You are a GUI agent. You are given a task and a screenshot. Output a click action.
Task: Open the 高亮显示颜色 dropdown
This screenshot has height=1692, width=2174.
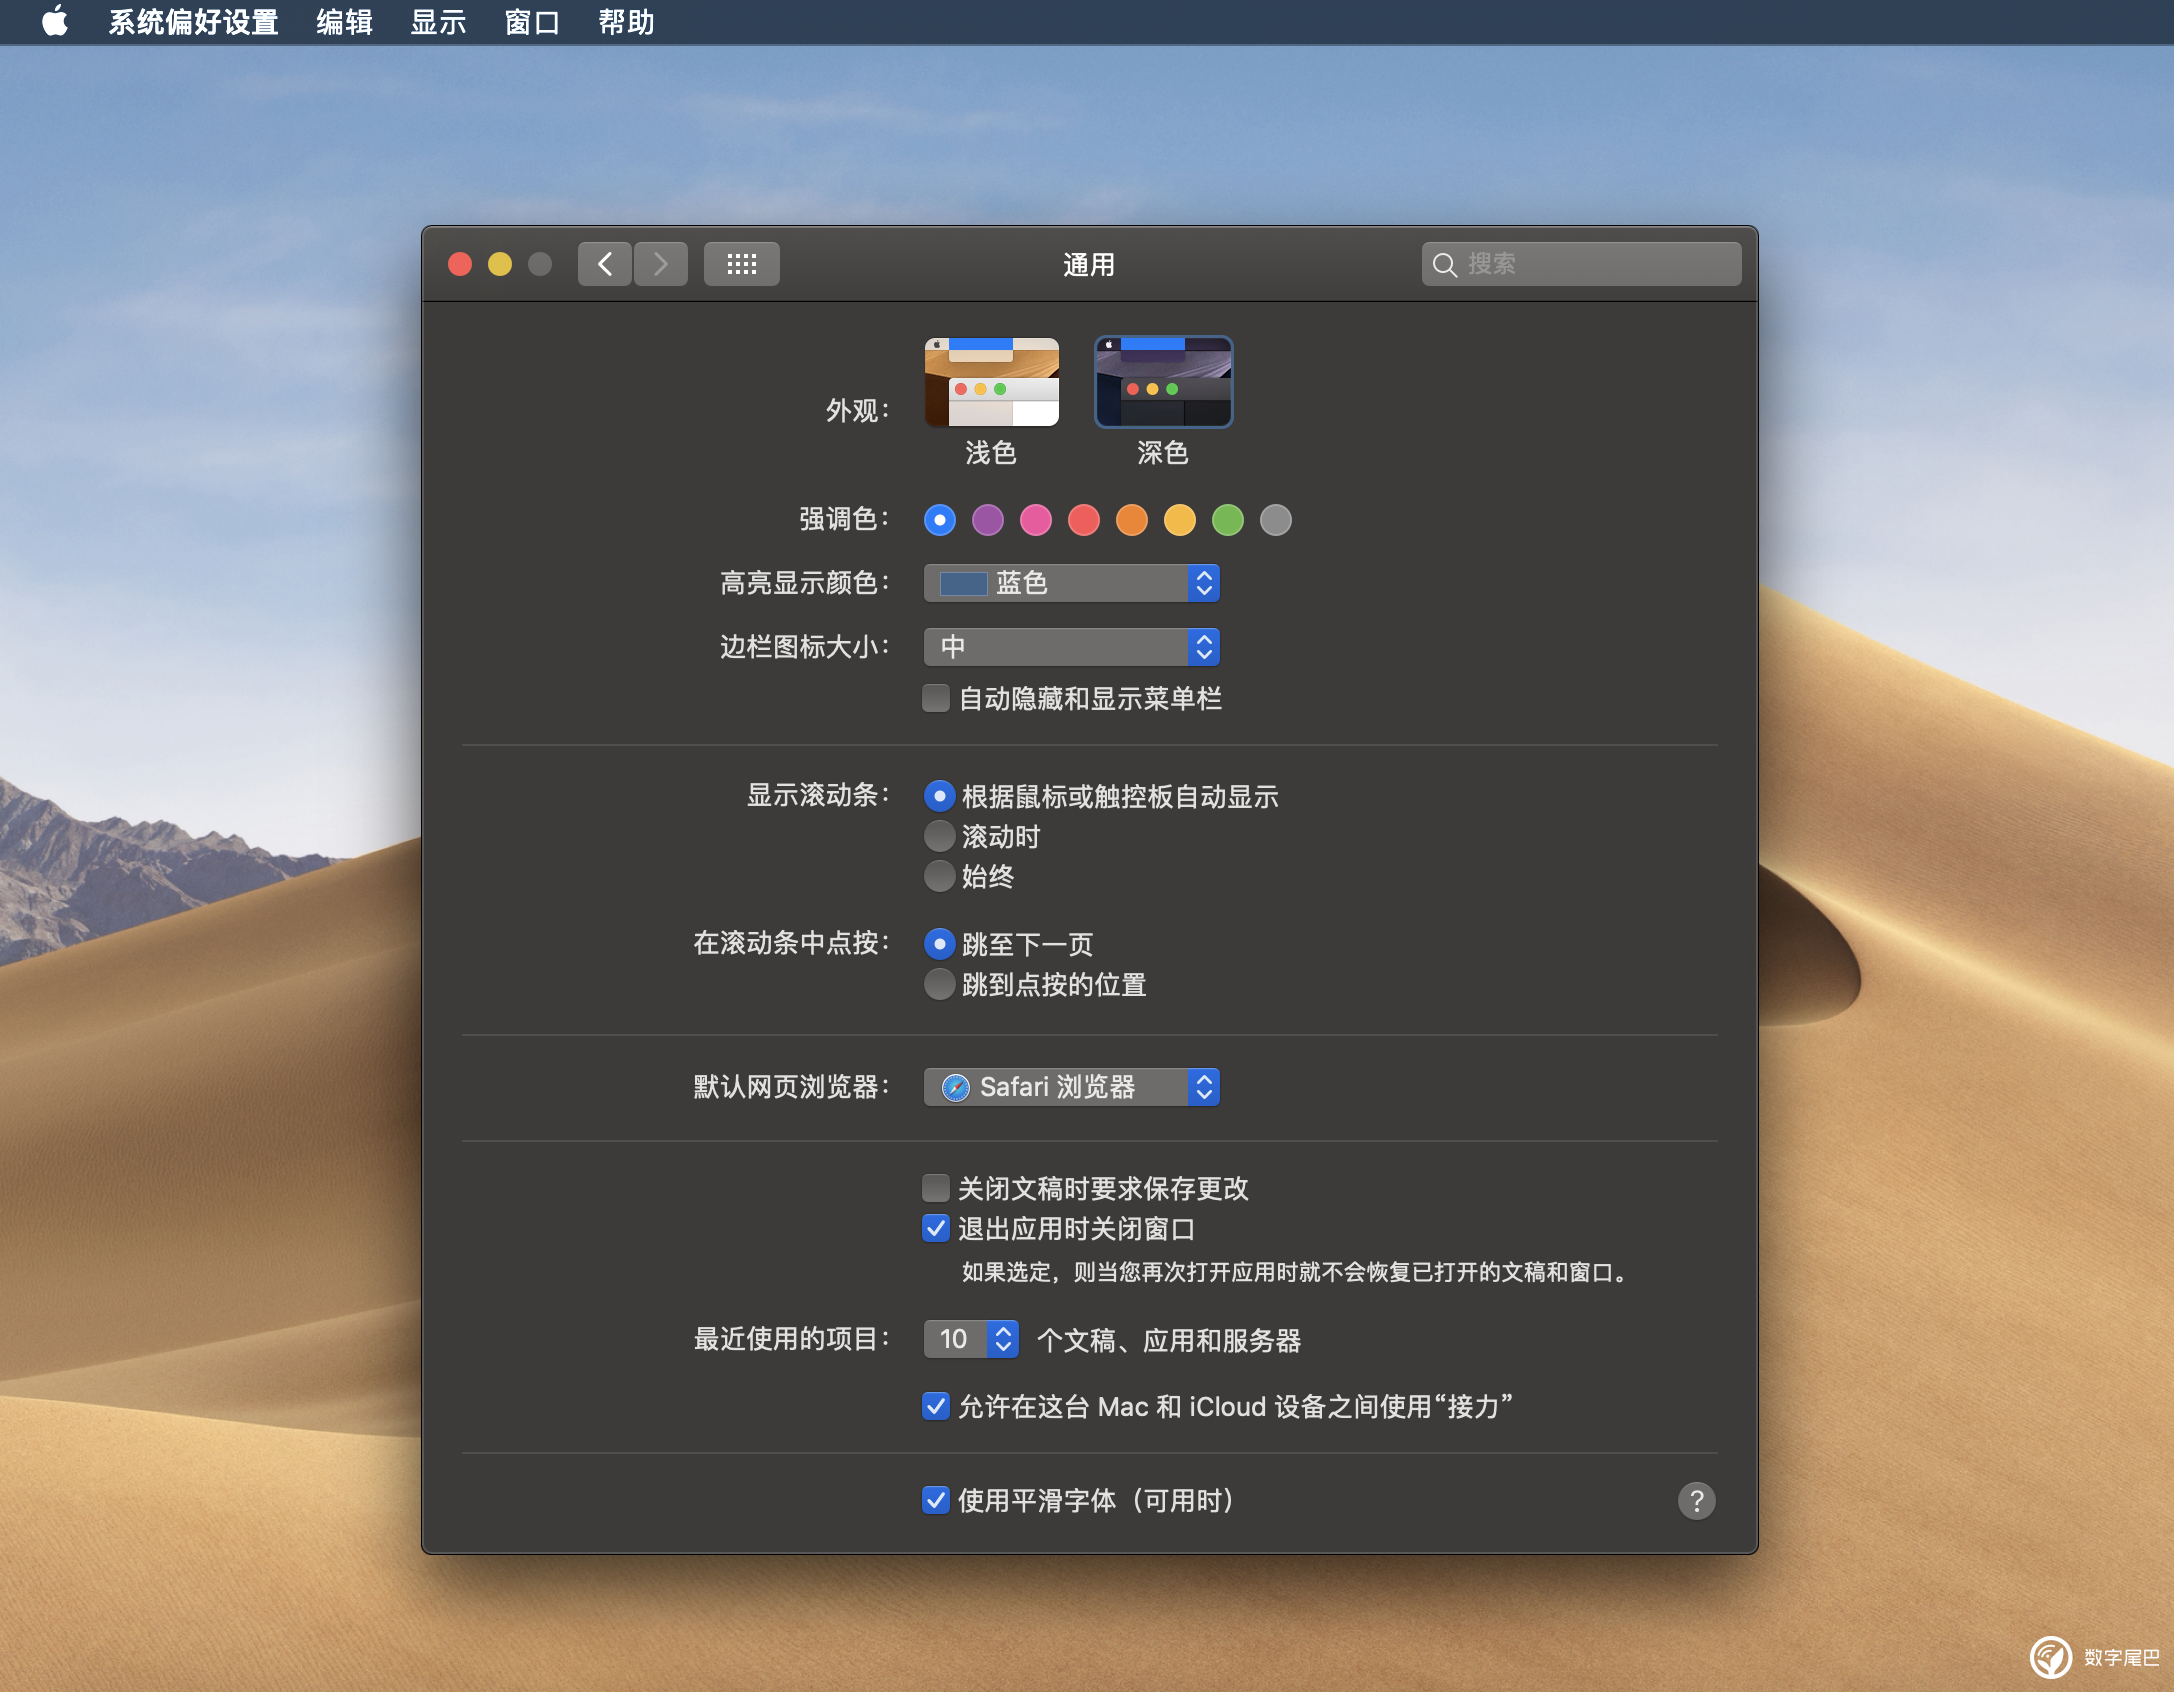pos(1071,583)
